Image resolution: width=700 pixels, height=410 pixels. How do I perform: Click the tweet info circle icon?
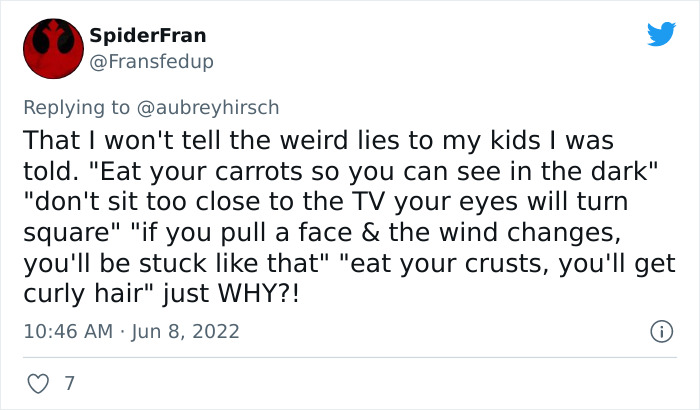pos(660,331)
